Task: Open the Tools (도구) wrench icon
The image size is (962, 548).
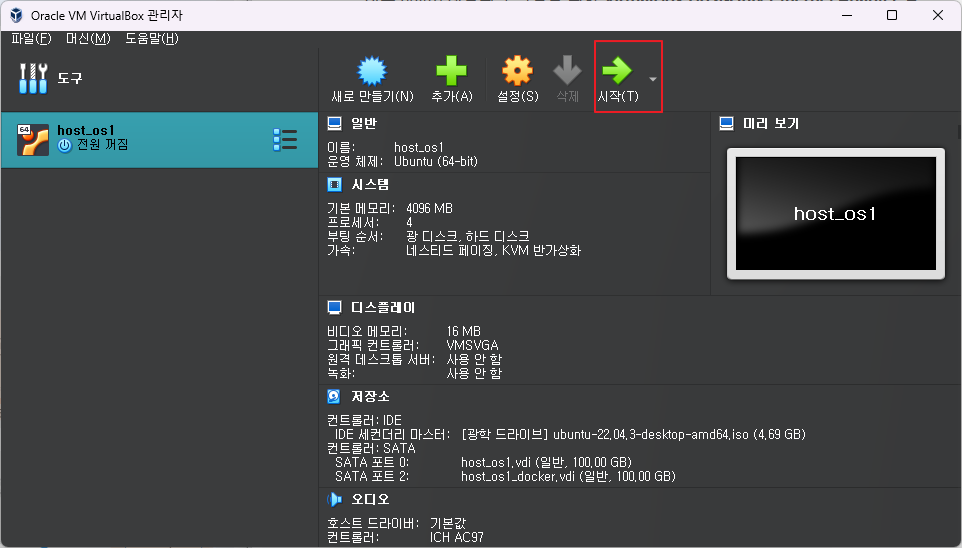Action: click(x=33, y=79)
